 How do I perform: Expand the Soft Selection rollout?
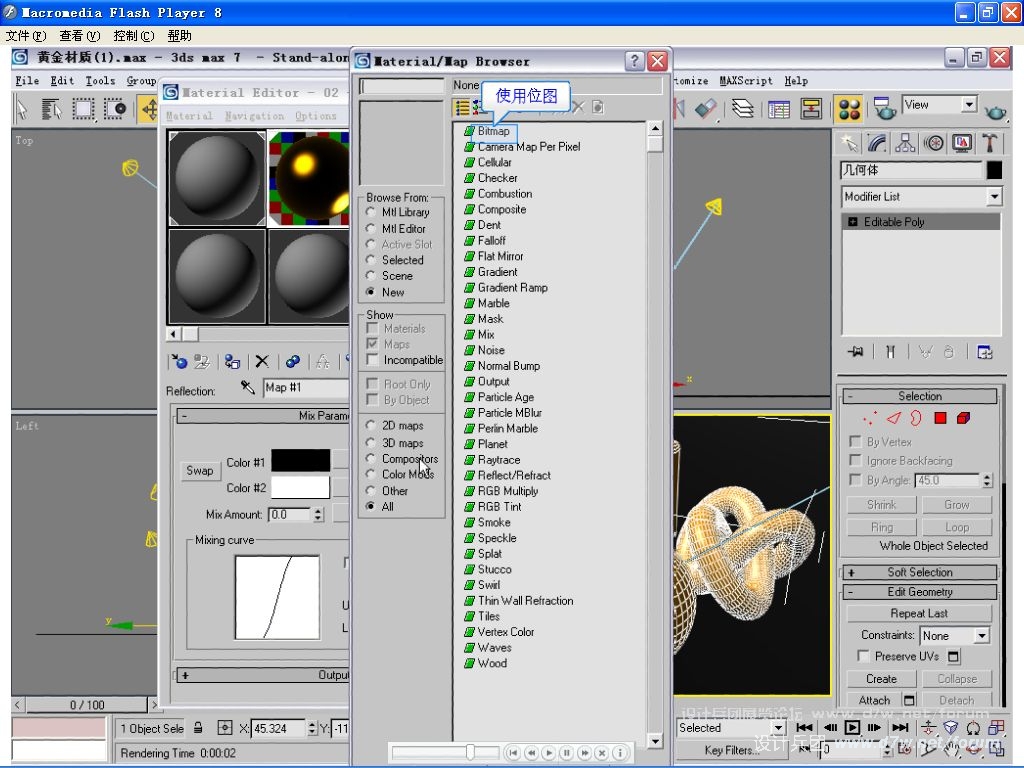919,572
